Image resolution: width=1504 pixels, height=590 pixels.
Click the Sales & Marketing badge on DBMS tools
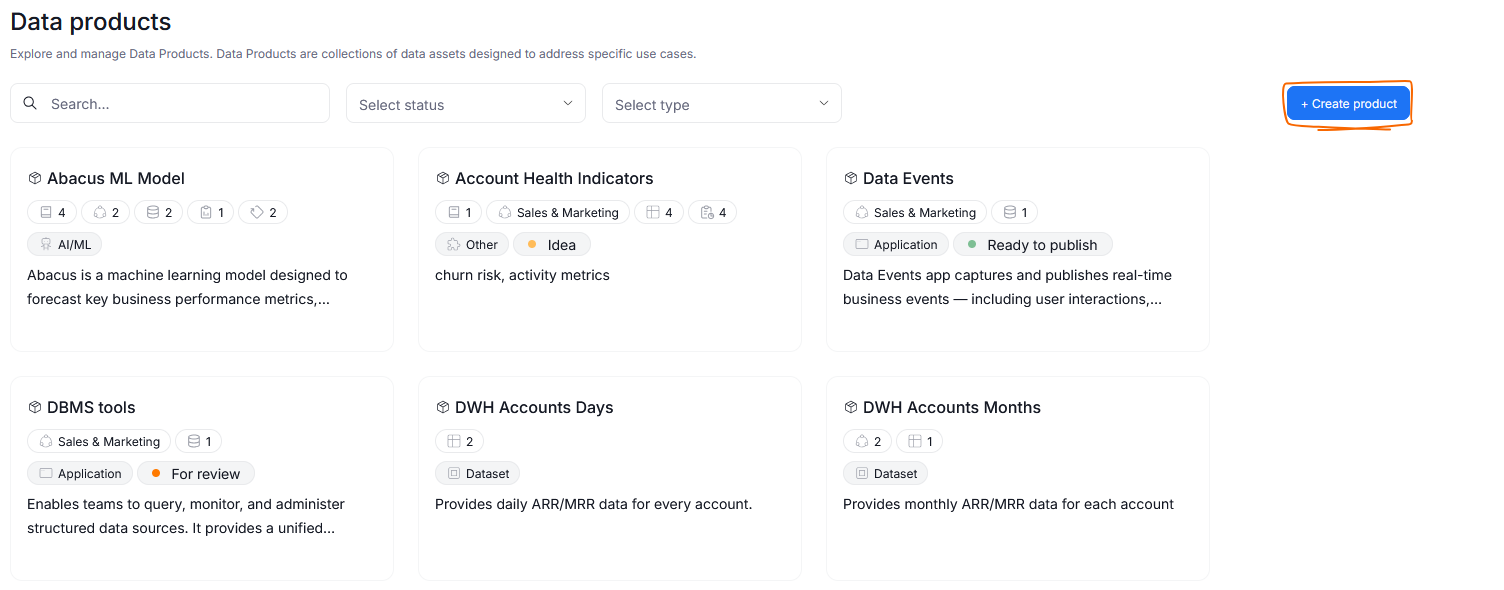99,441
